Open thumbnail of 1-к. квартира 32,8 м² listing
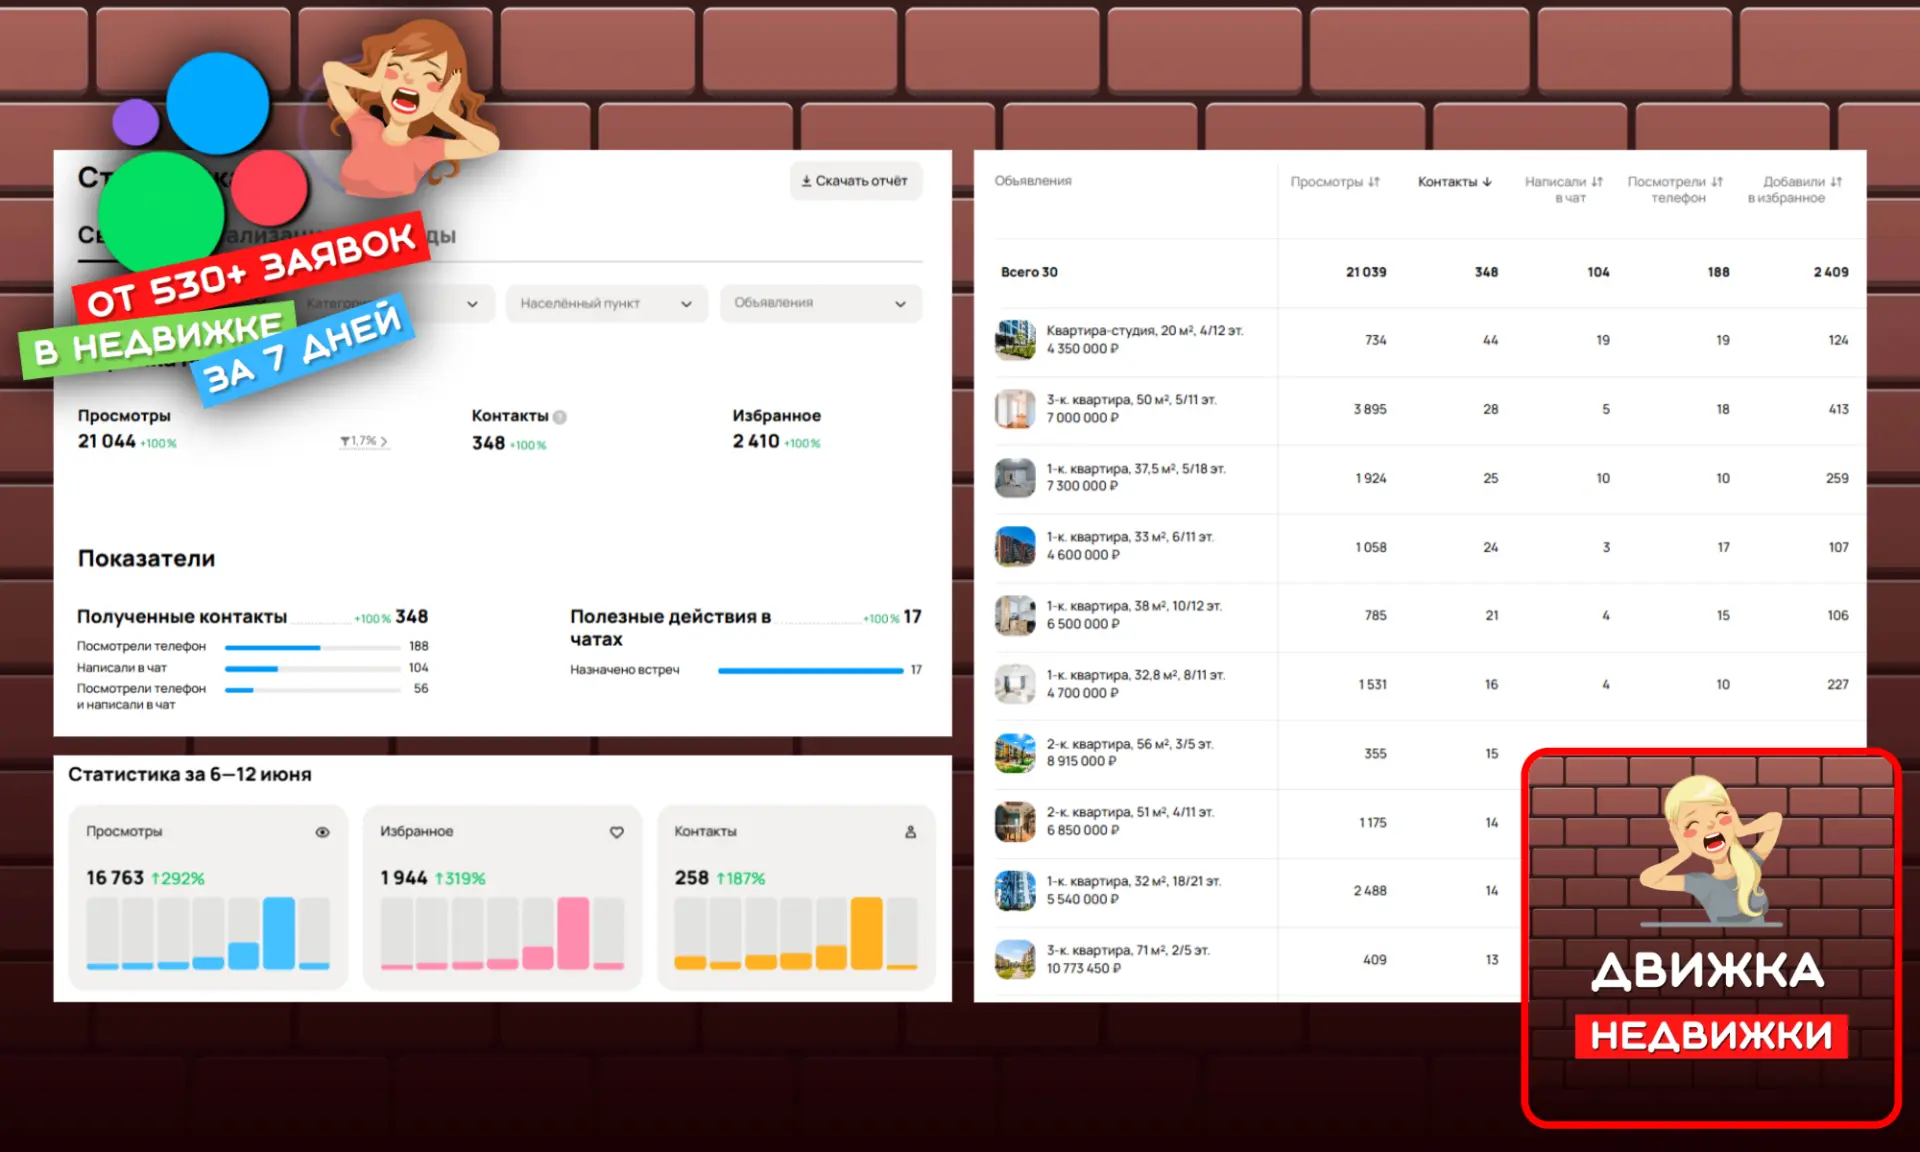1920x1152 pixels. coord(1015,684)
